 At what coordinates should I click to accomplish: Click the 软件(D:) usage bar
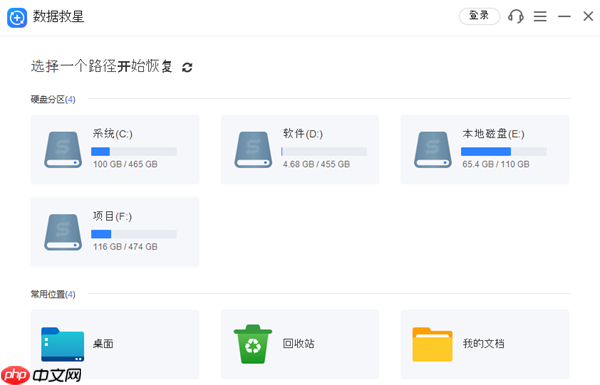[x=324, y=152]
